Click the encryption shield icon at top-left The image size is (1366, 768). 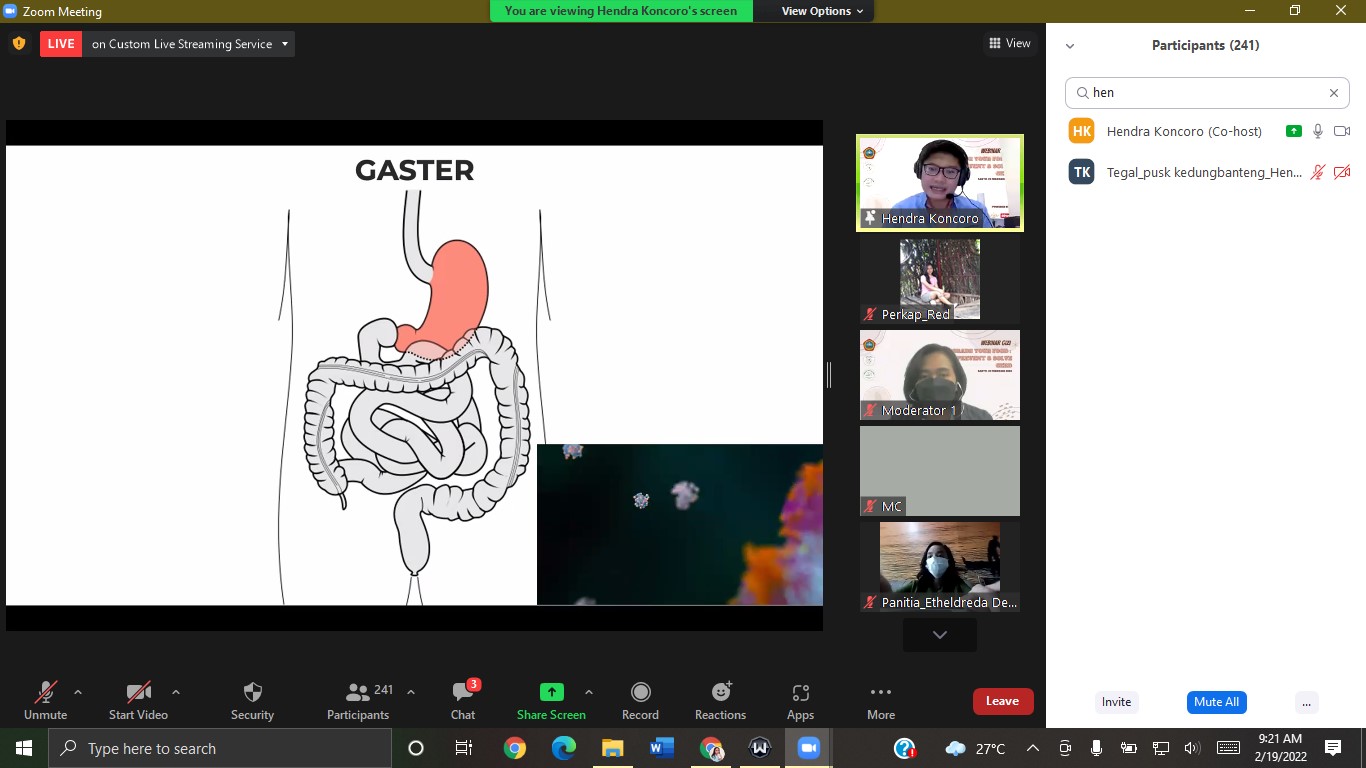tap(19, 44)
